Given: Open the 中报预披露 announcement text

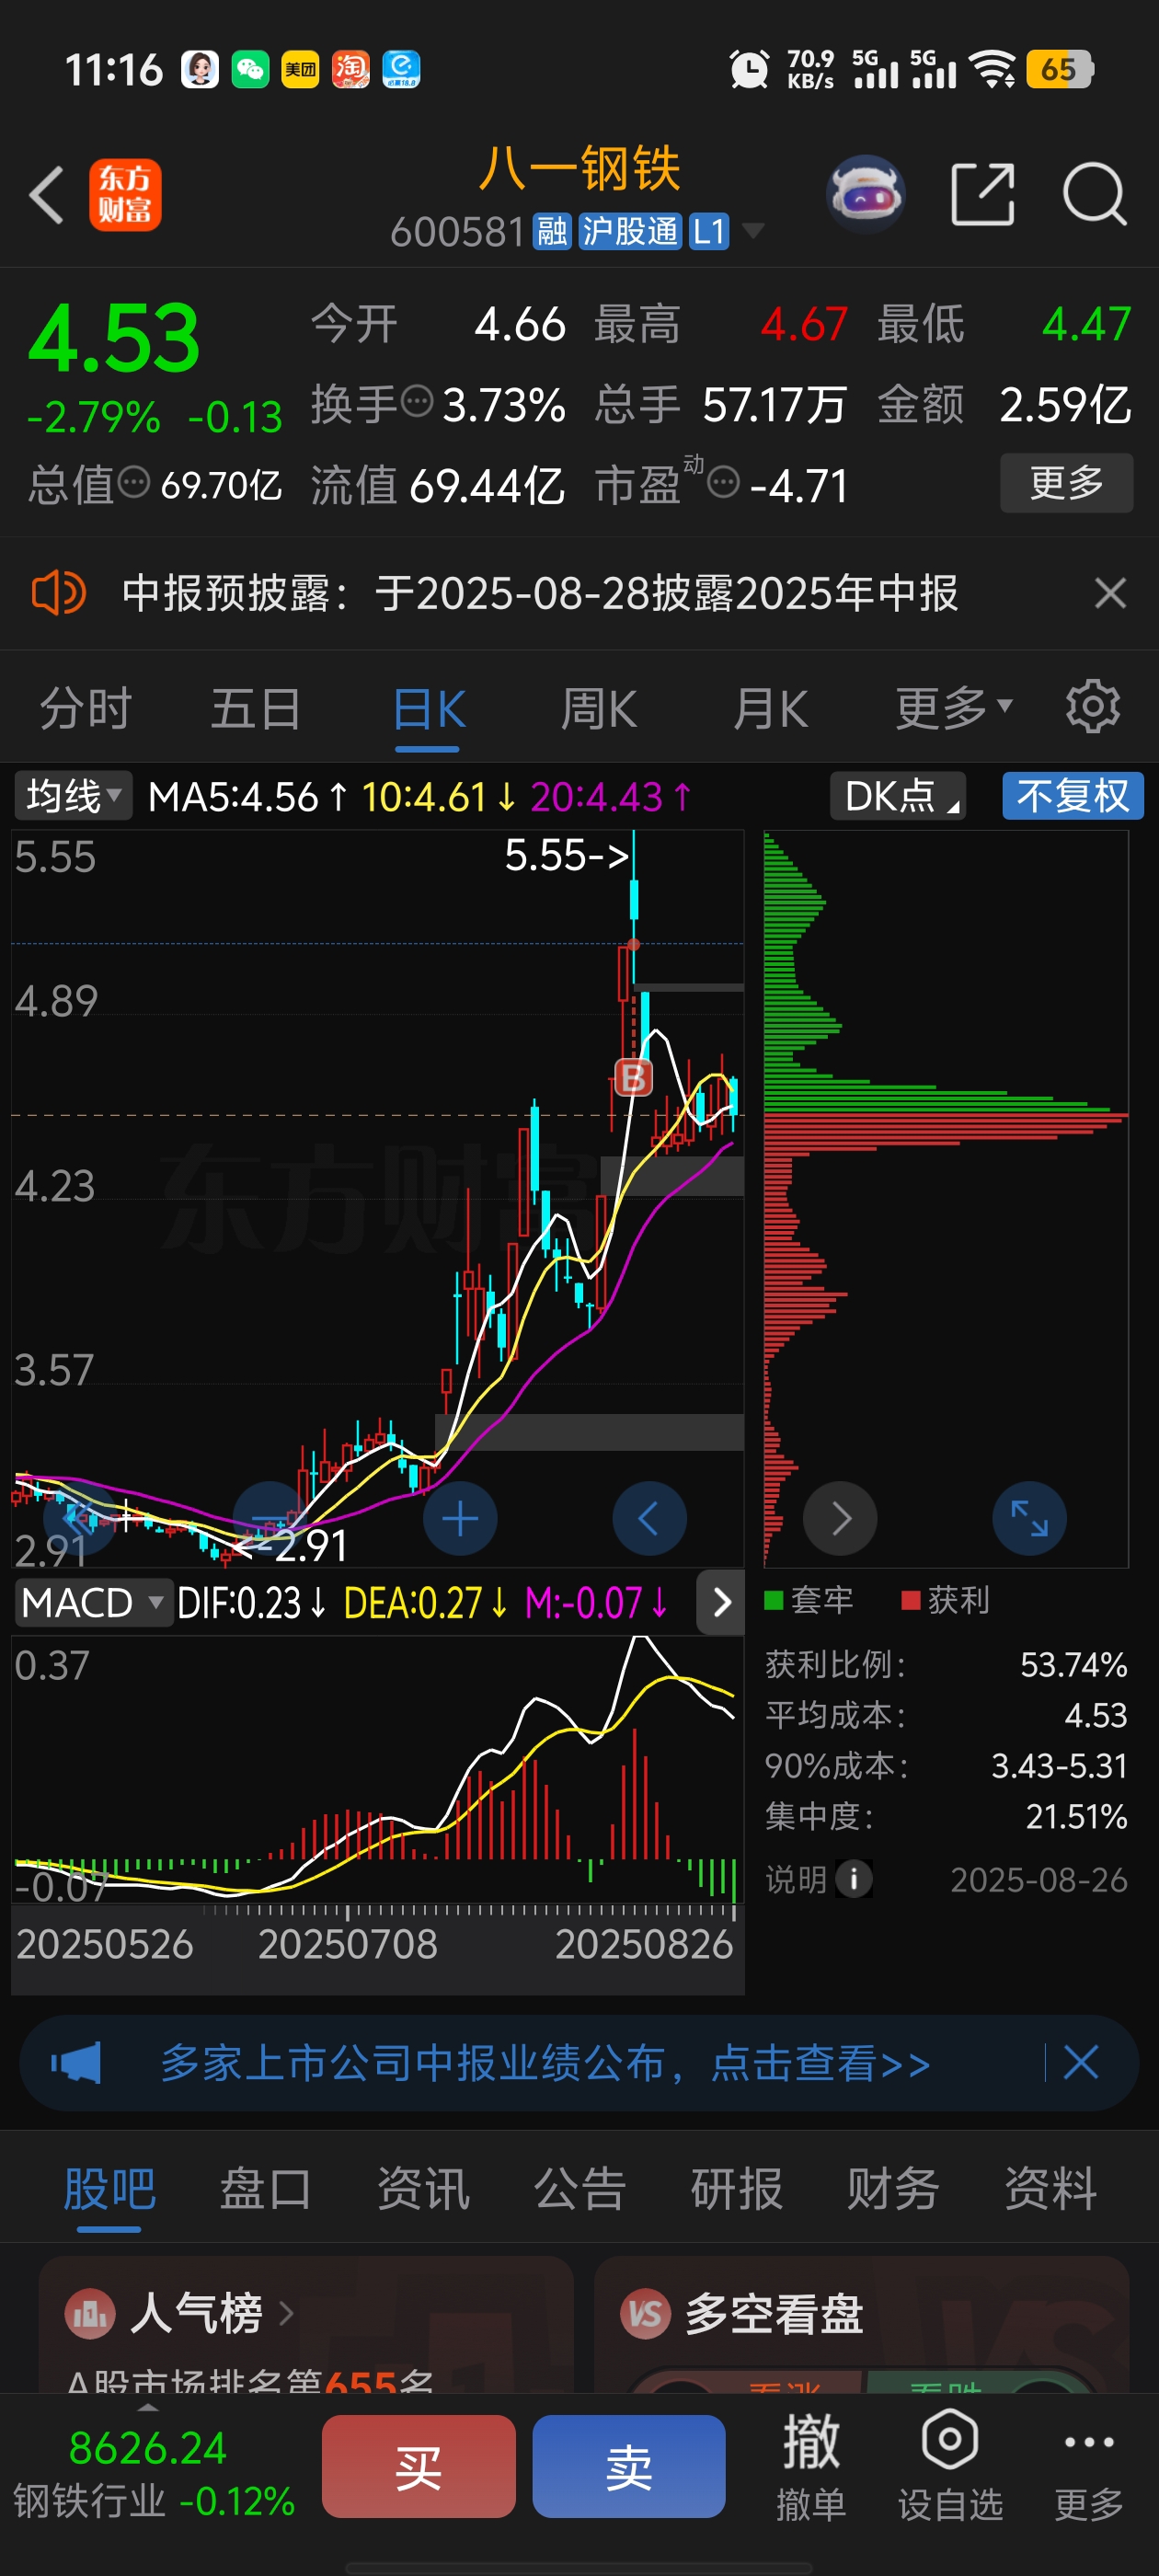Looking at the screenshot, I should click(x=540, y=593).
